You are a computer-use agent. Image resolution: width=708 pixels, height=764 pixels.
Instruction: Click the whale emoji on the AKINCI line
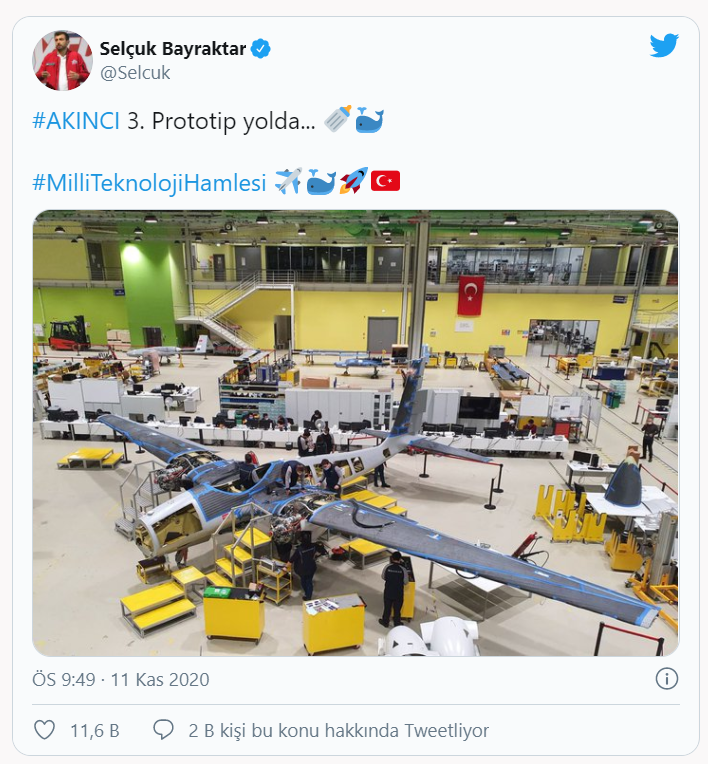coord(369,121)
